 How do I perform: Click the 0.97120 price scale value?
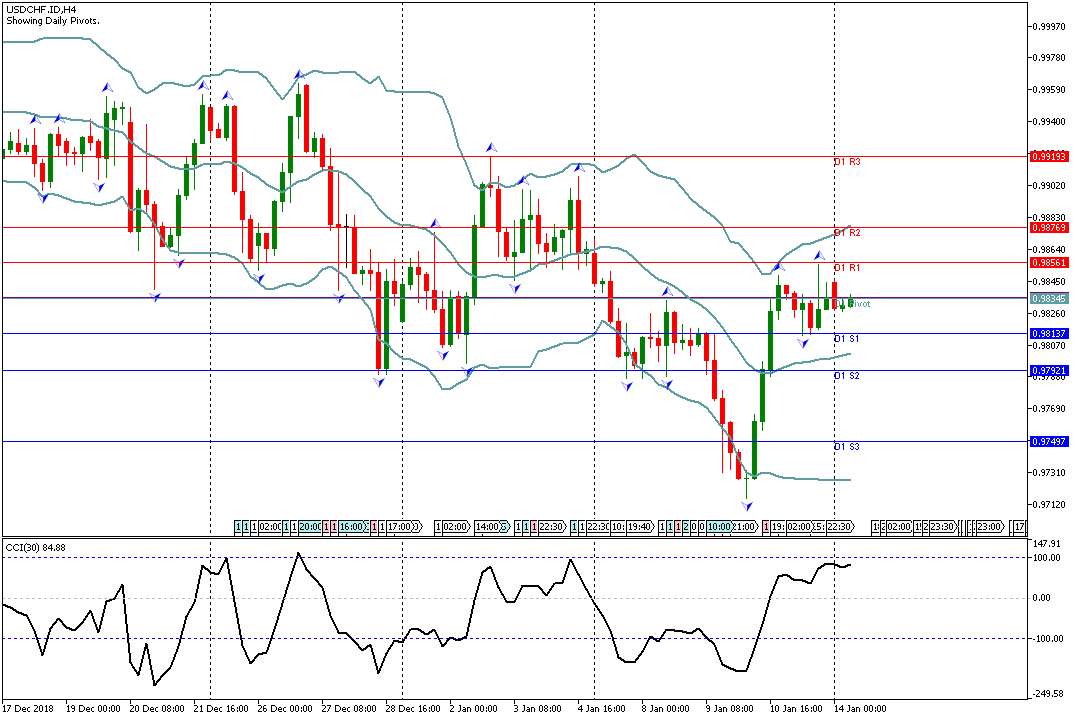pos(1050,504)
